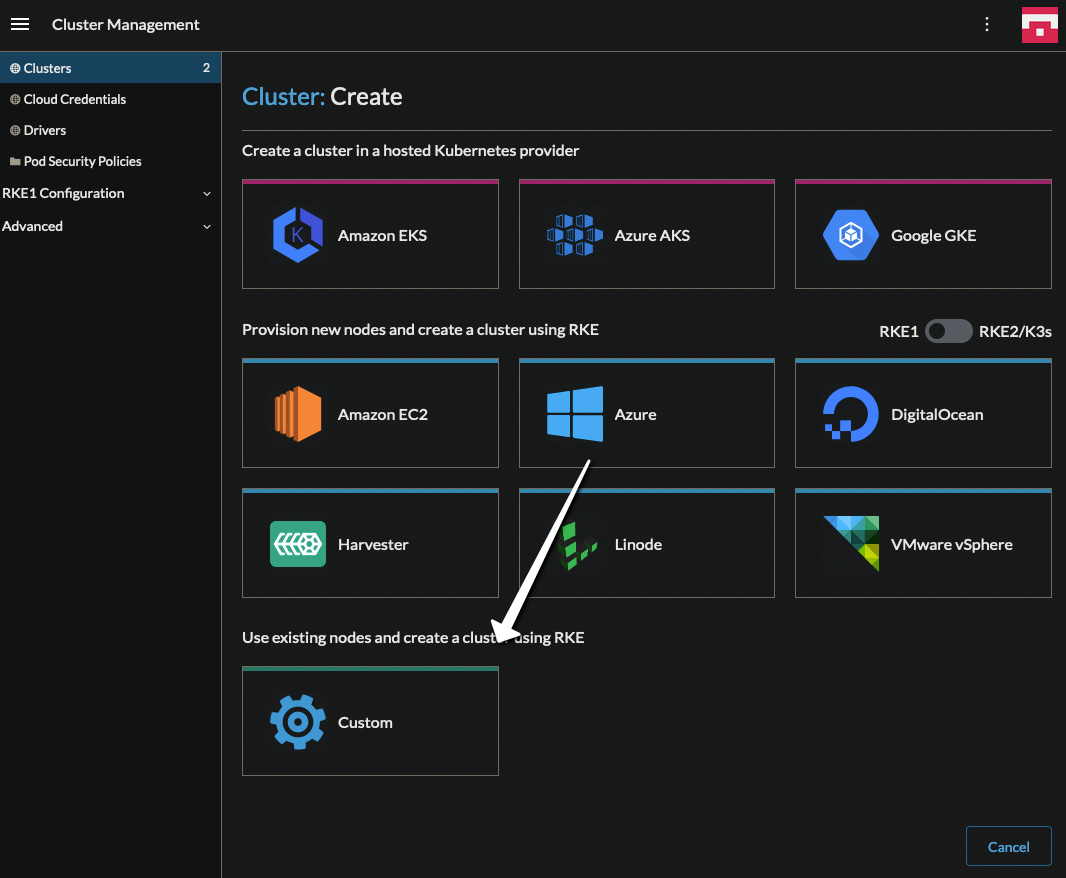Screen dimensions: 1066x878
Task: Select the Linode provider card
Action: (646, 543)
